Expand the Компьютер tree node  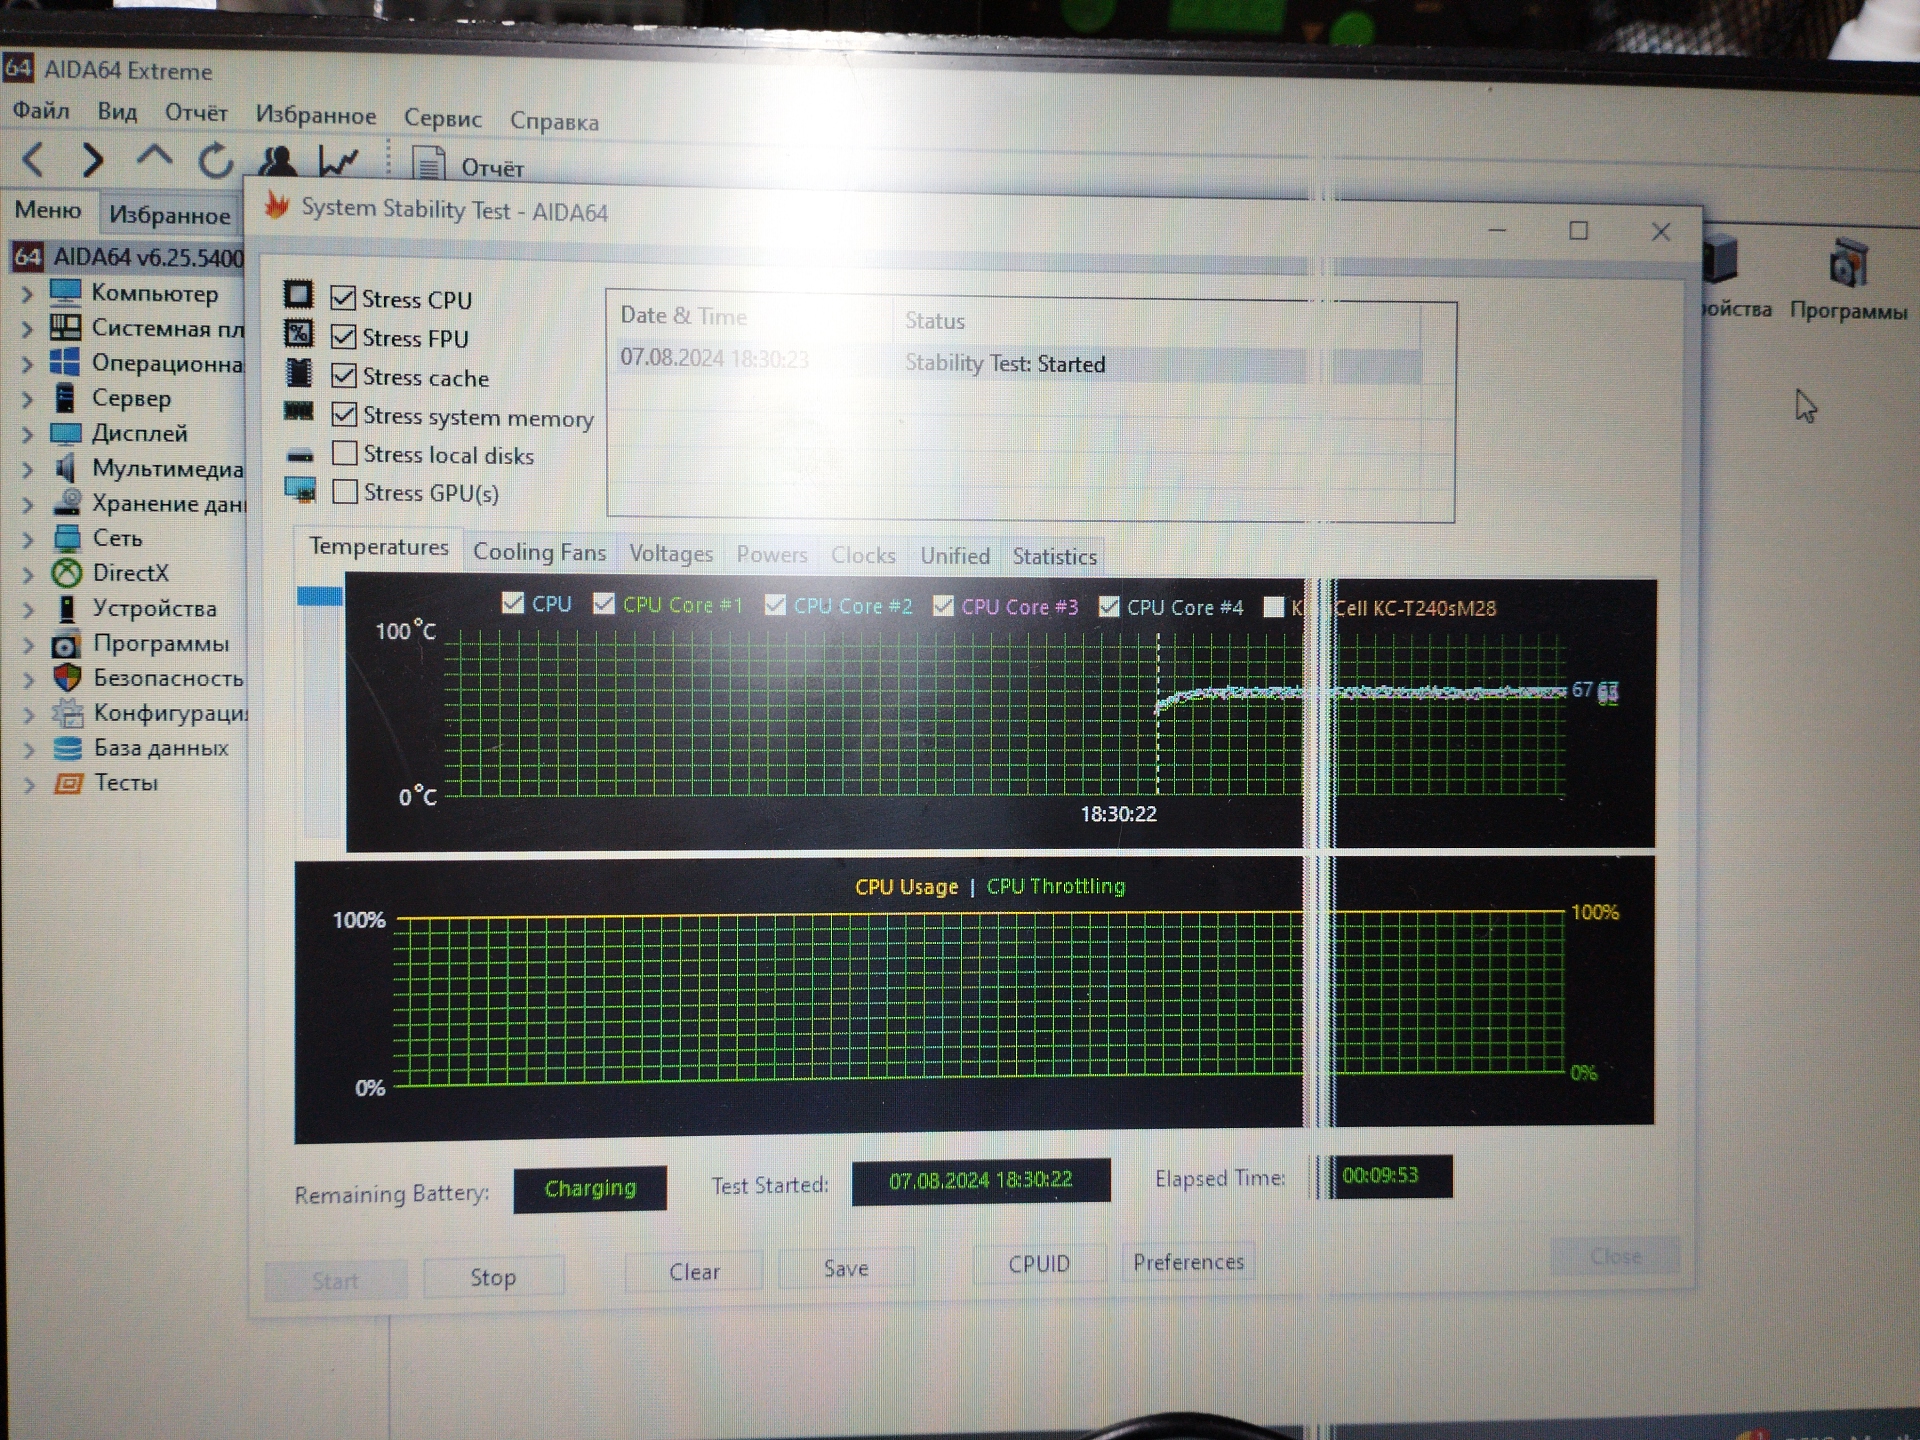[x=28, y=294]
